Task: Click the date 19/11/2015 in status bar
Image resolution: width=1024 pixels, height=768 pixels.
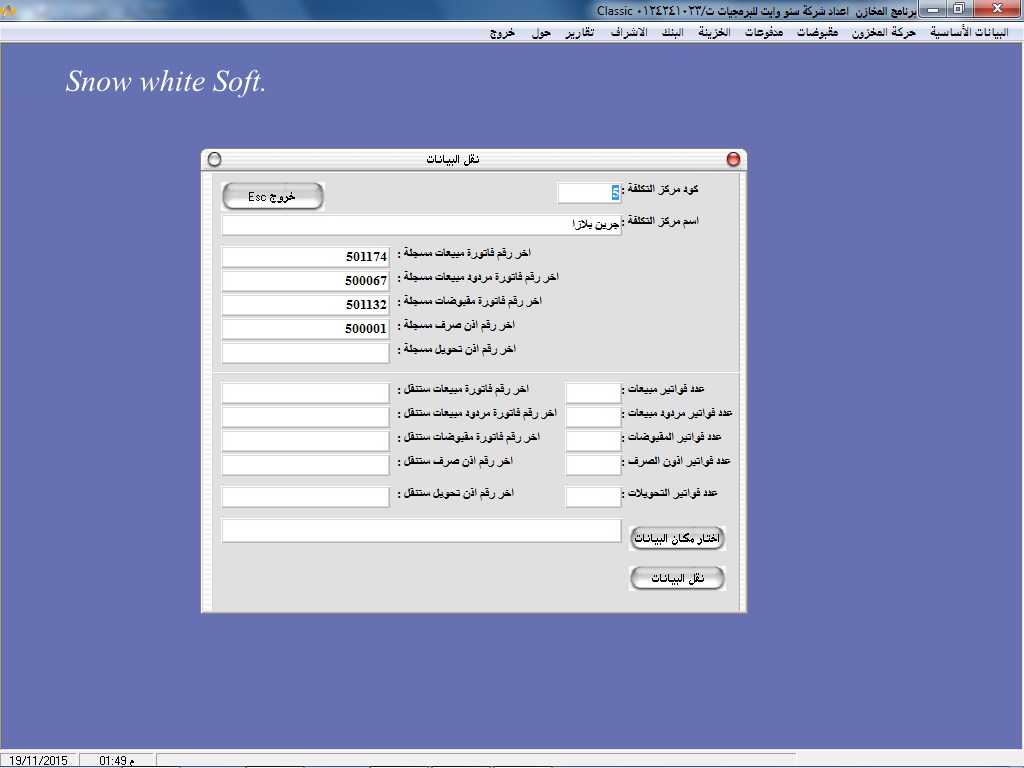Action: [38, 761]
